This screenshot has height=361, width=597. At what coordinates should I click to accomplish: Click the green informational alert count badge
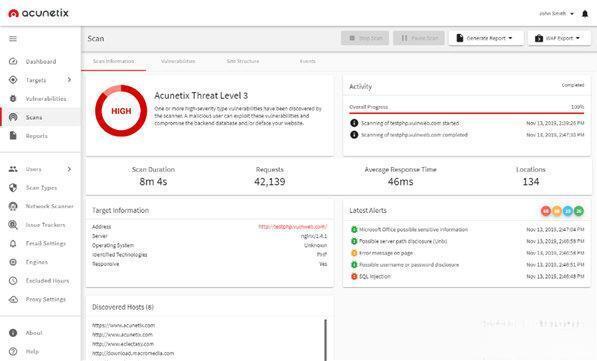[579, 211]
